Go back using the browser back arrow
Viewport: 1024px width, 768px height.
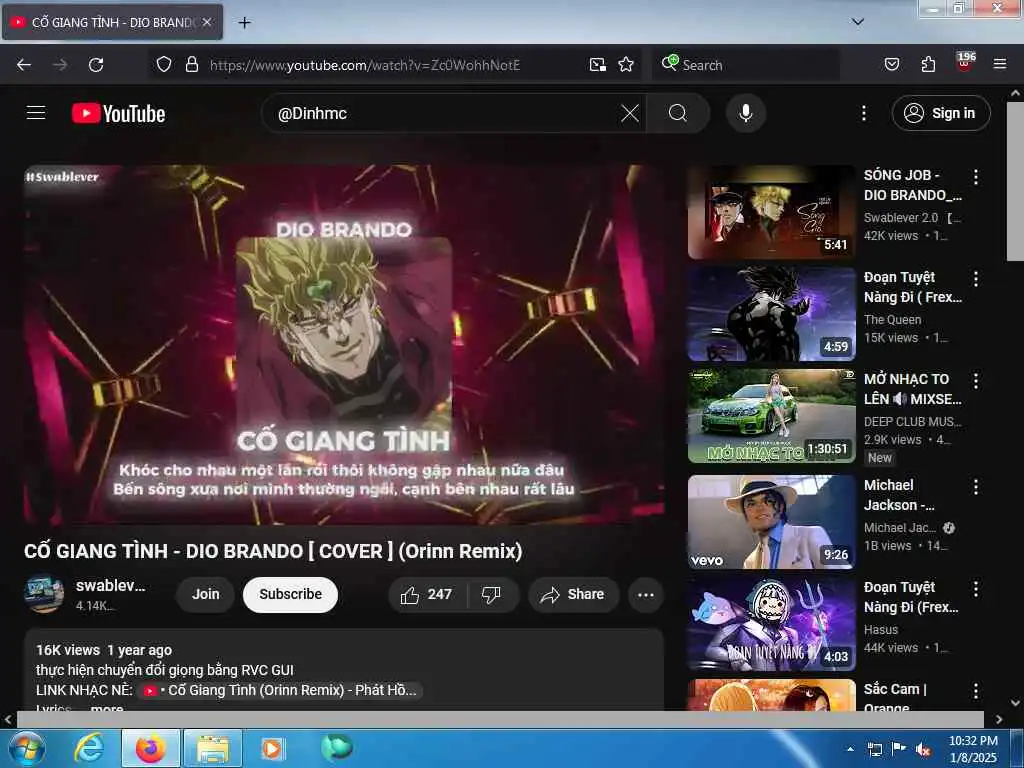(x=24, y=65)
